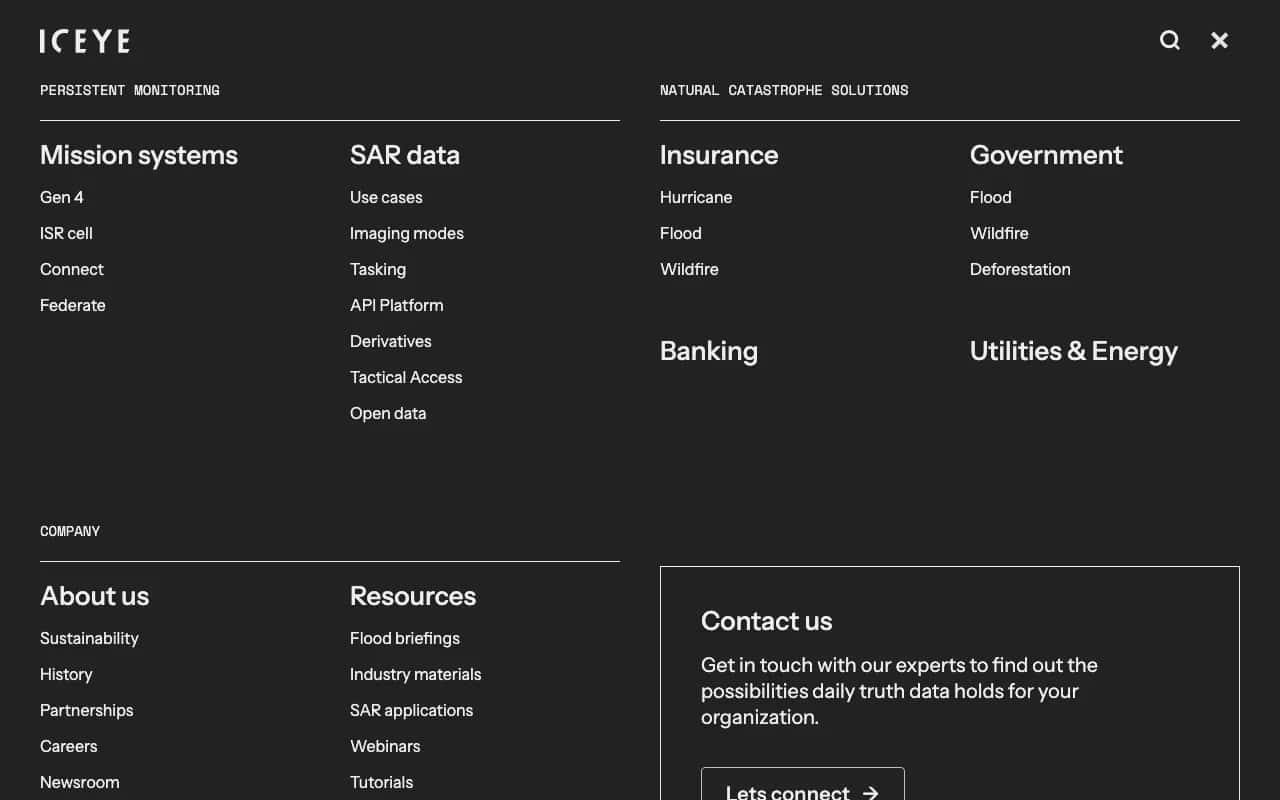Open the SAR applications link
1280x800 pixels.
point(412,710)
